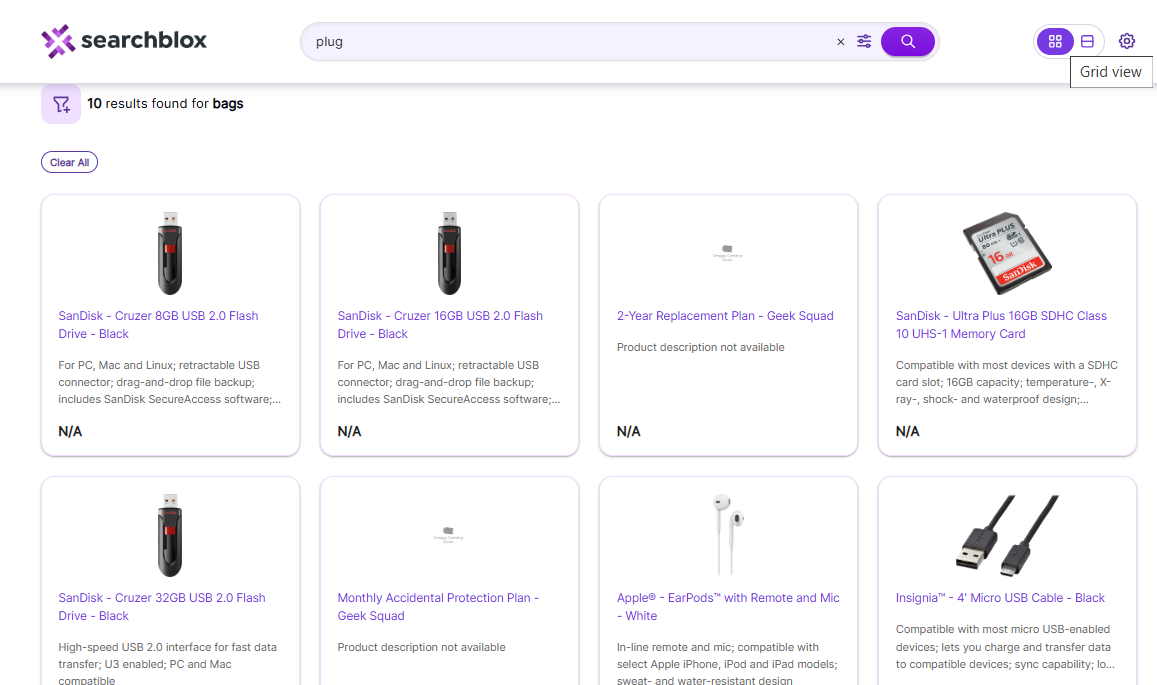Click N/A price on Ultra Plus SDHC card

tap(908, 432)
